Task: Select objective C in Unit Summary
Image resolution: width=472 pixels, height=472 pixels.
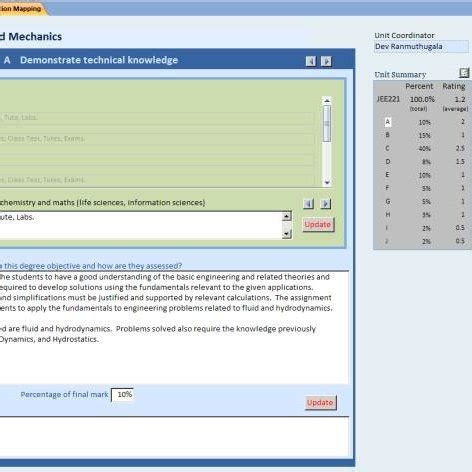Action: (x=387, y=148)
